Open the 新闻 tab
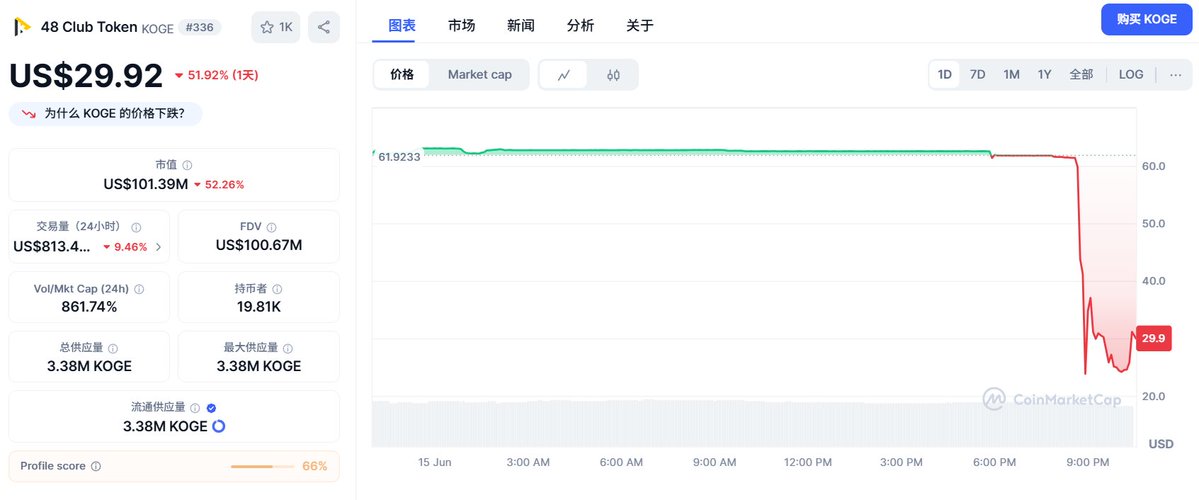 521,25
